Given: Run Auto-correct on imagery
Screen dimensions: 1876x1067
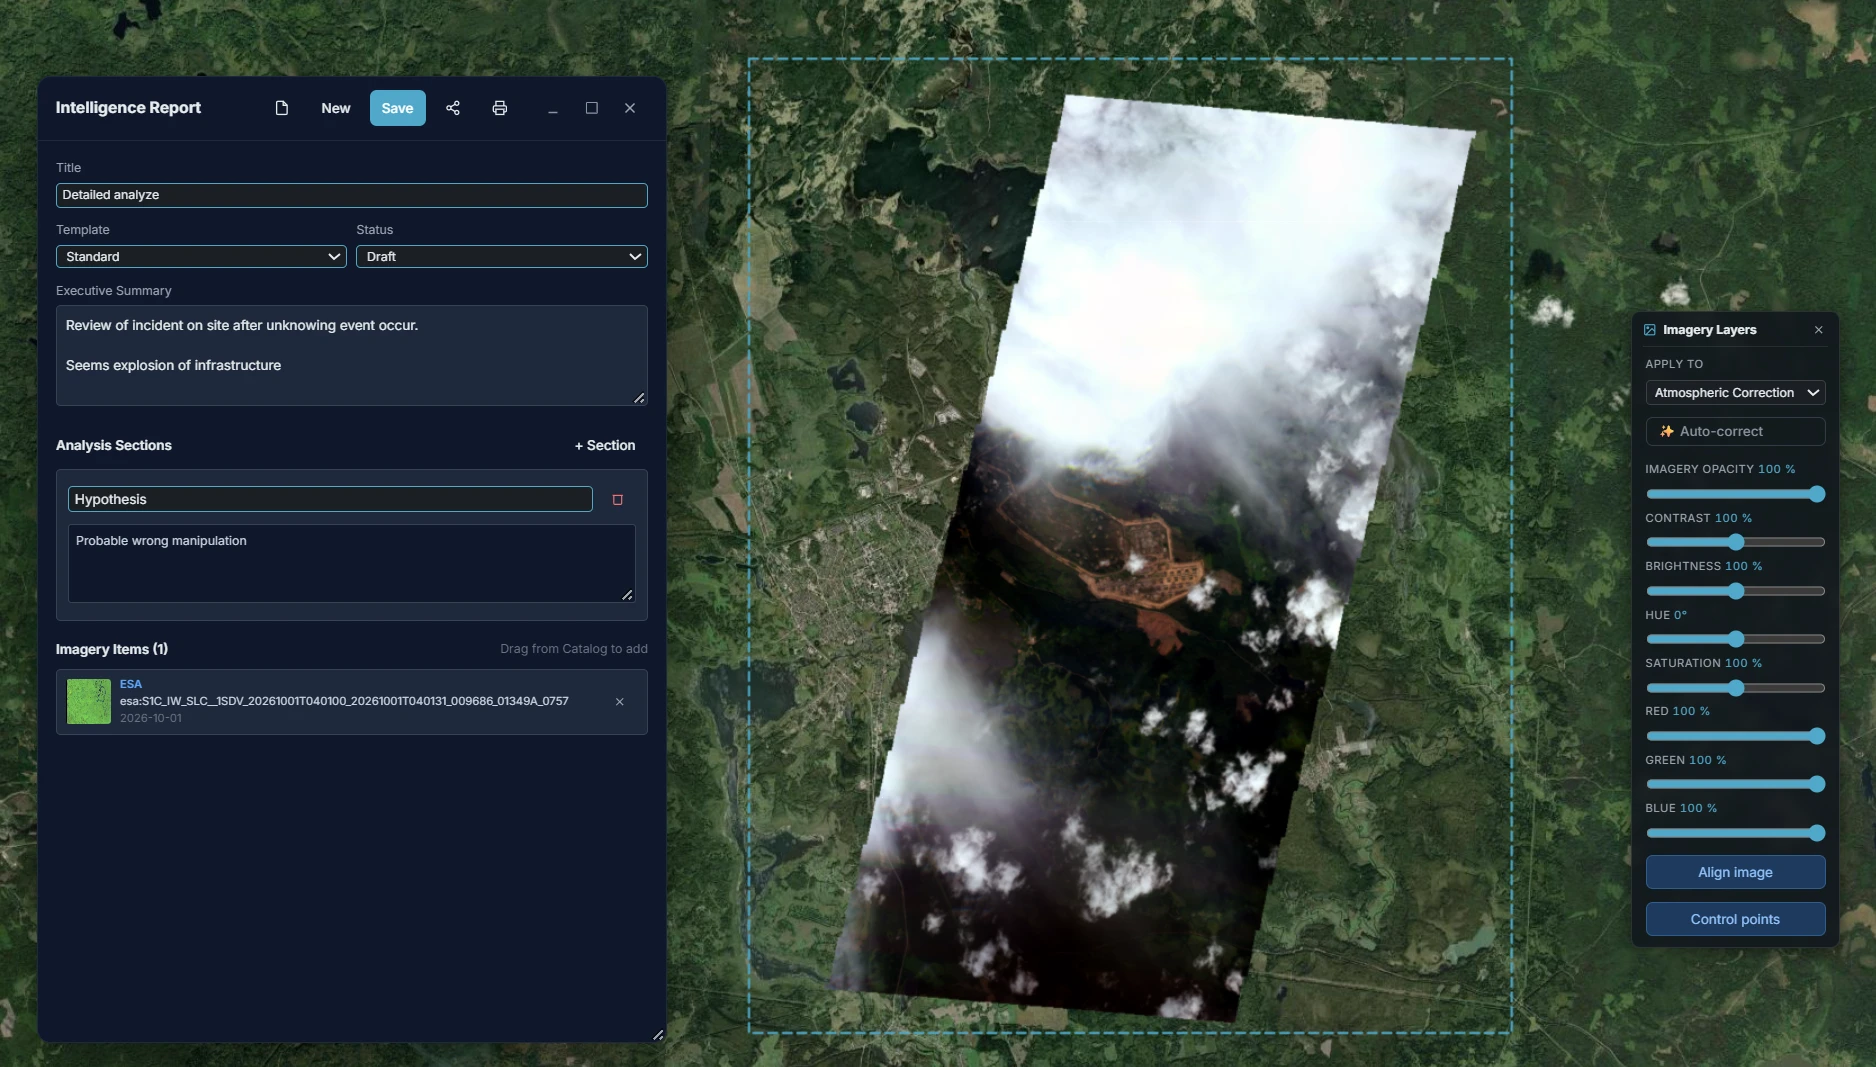Looking at the screenshot, I should 1735,431.
